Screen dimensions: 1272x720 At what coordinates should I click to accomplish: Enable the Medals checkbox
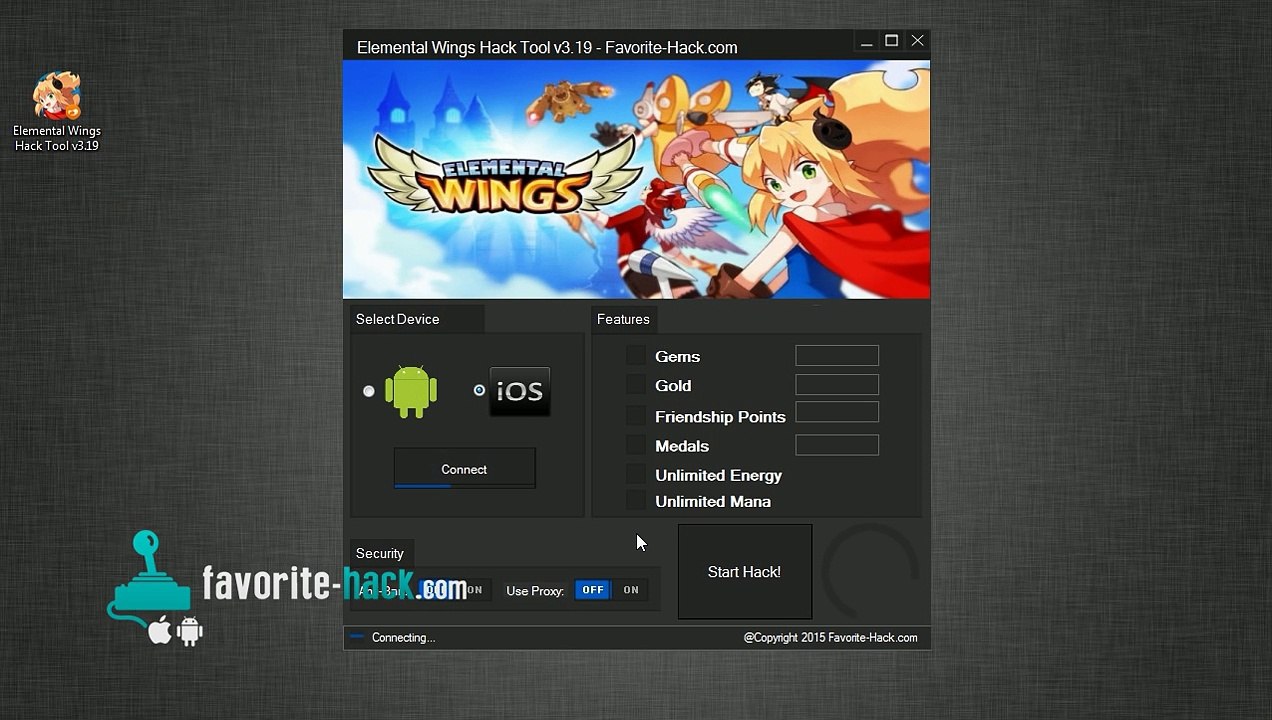(x=636, y=445)
